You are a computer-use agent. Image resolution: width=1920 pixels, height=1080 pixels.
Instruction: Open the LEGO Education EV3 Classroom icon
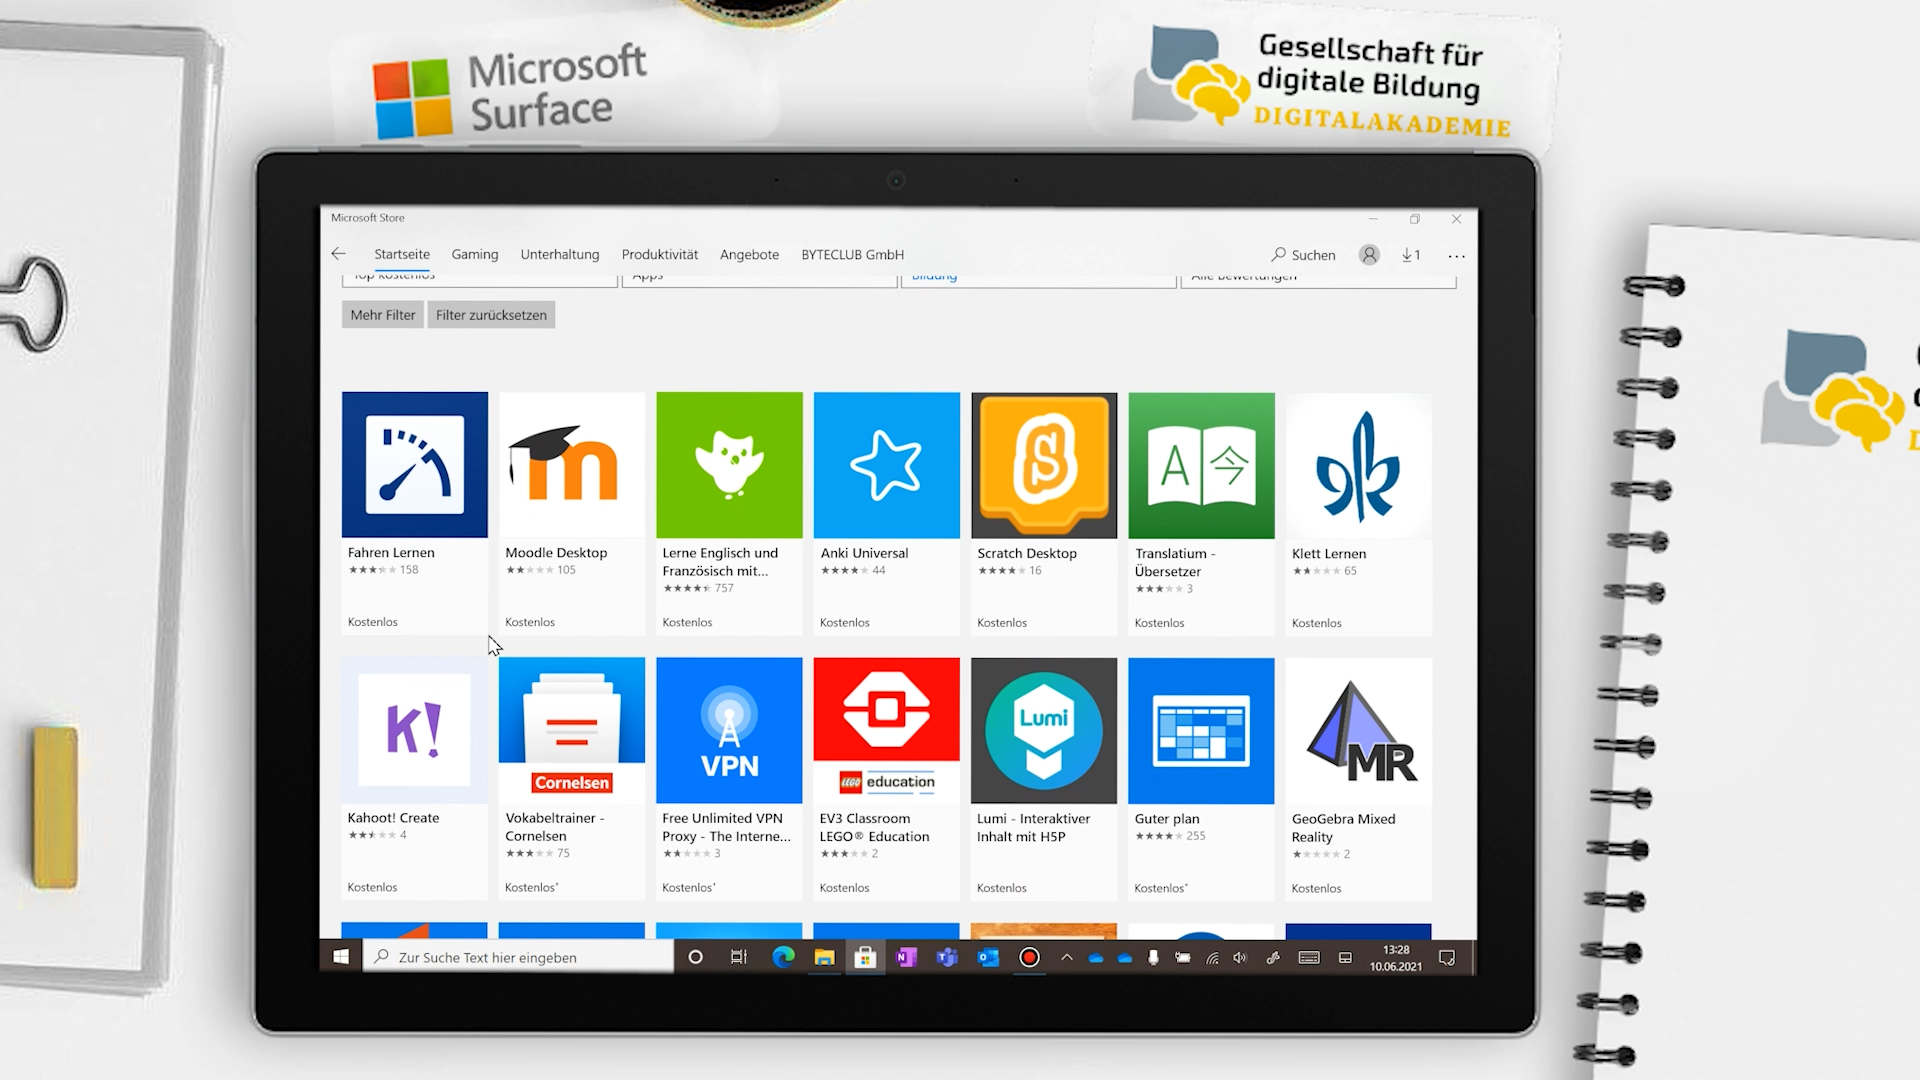[x=886, y=730]
